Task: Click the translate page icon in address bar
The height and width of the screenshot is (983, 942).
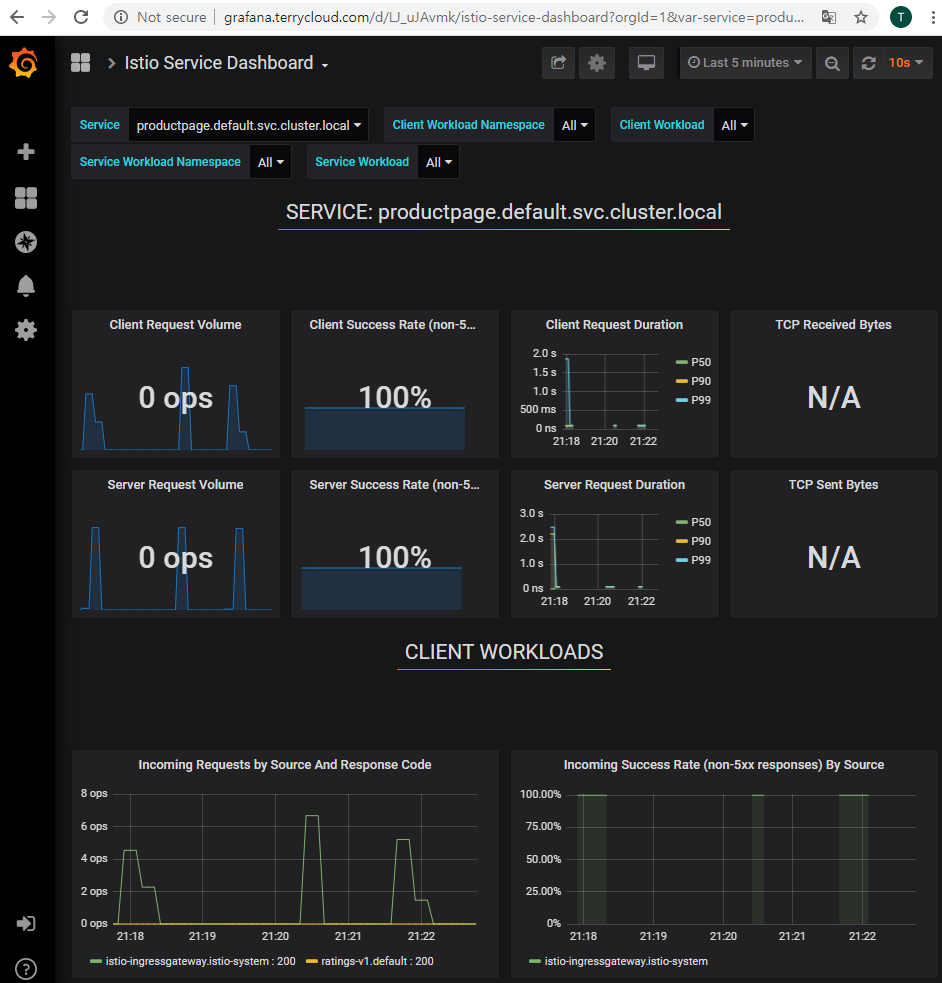Action: (x=829, y=17)
